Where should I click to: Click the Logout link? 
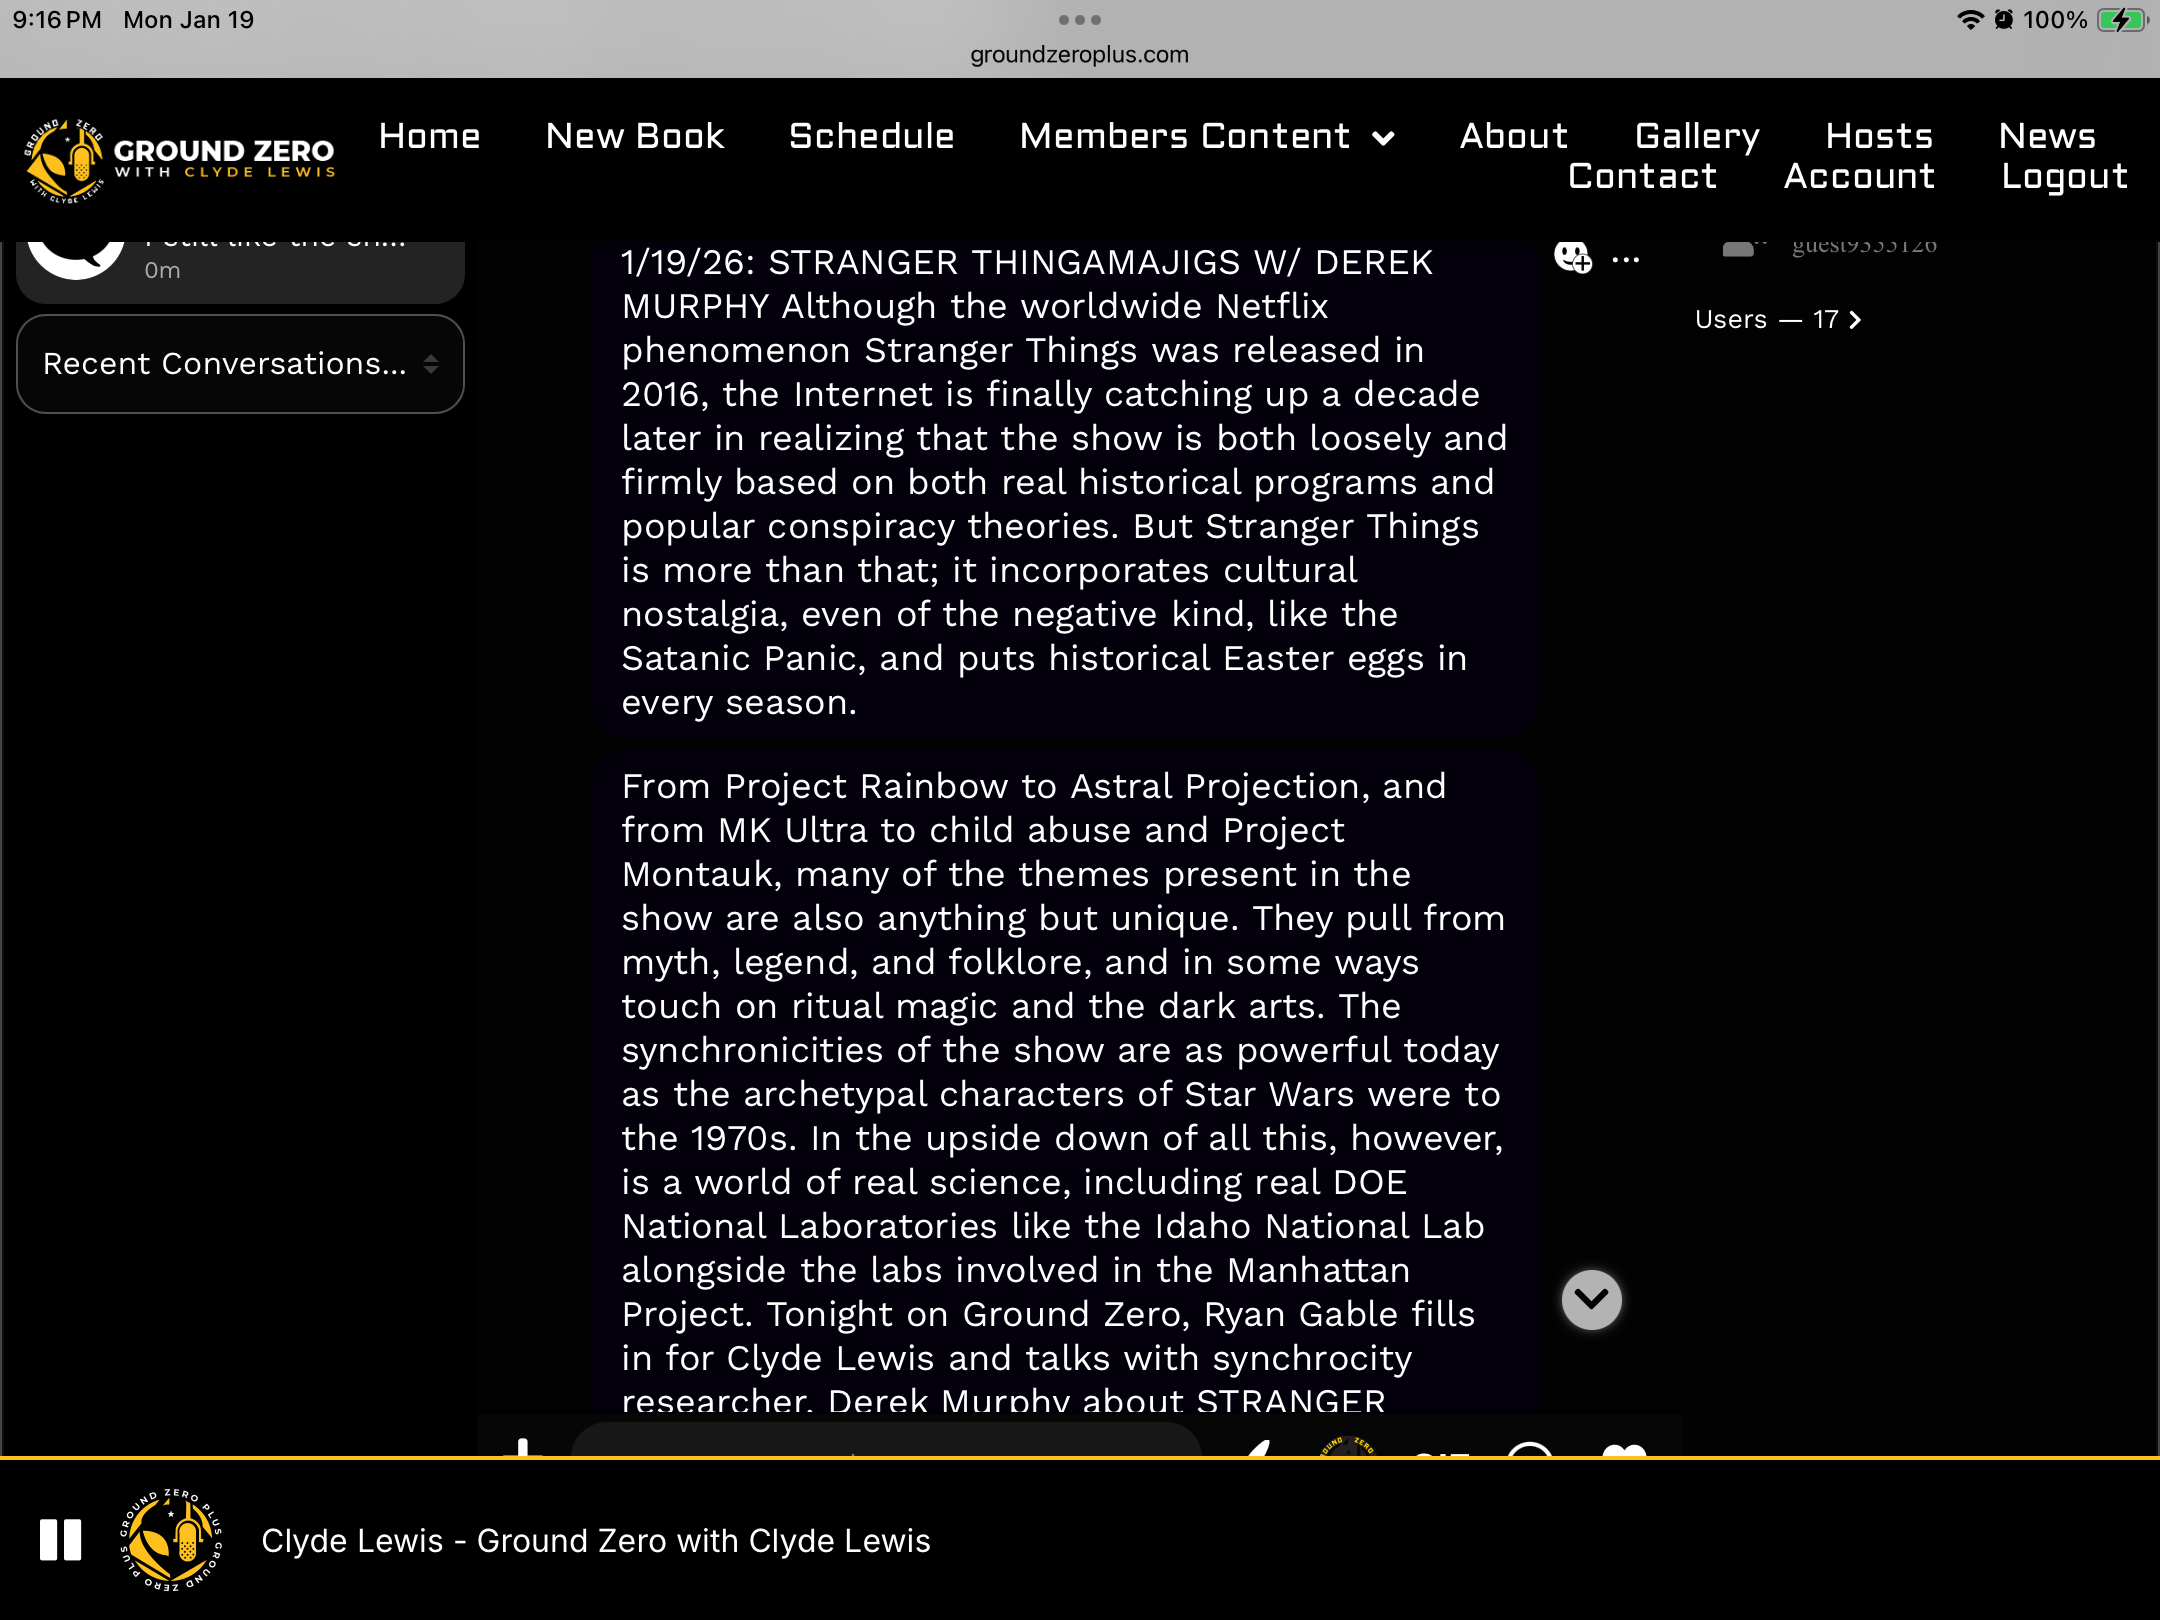point(2064,177)
